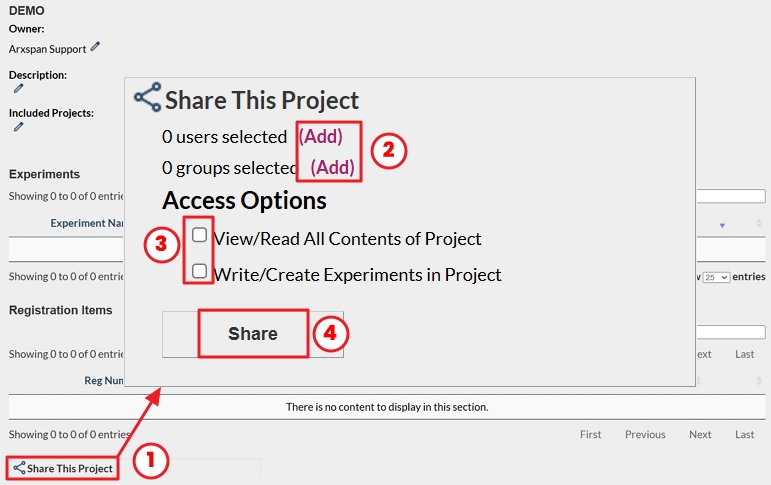The image size is (771, 485).
Task: Click the Share This Project button at the bottom
Action: (63, 468)
